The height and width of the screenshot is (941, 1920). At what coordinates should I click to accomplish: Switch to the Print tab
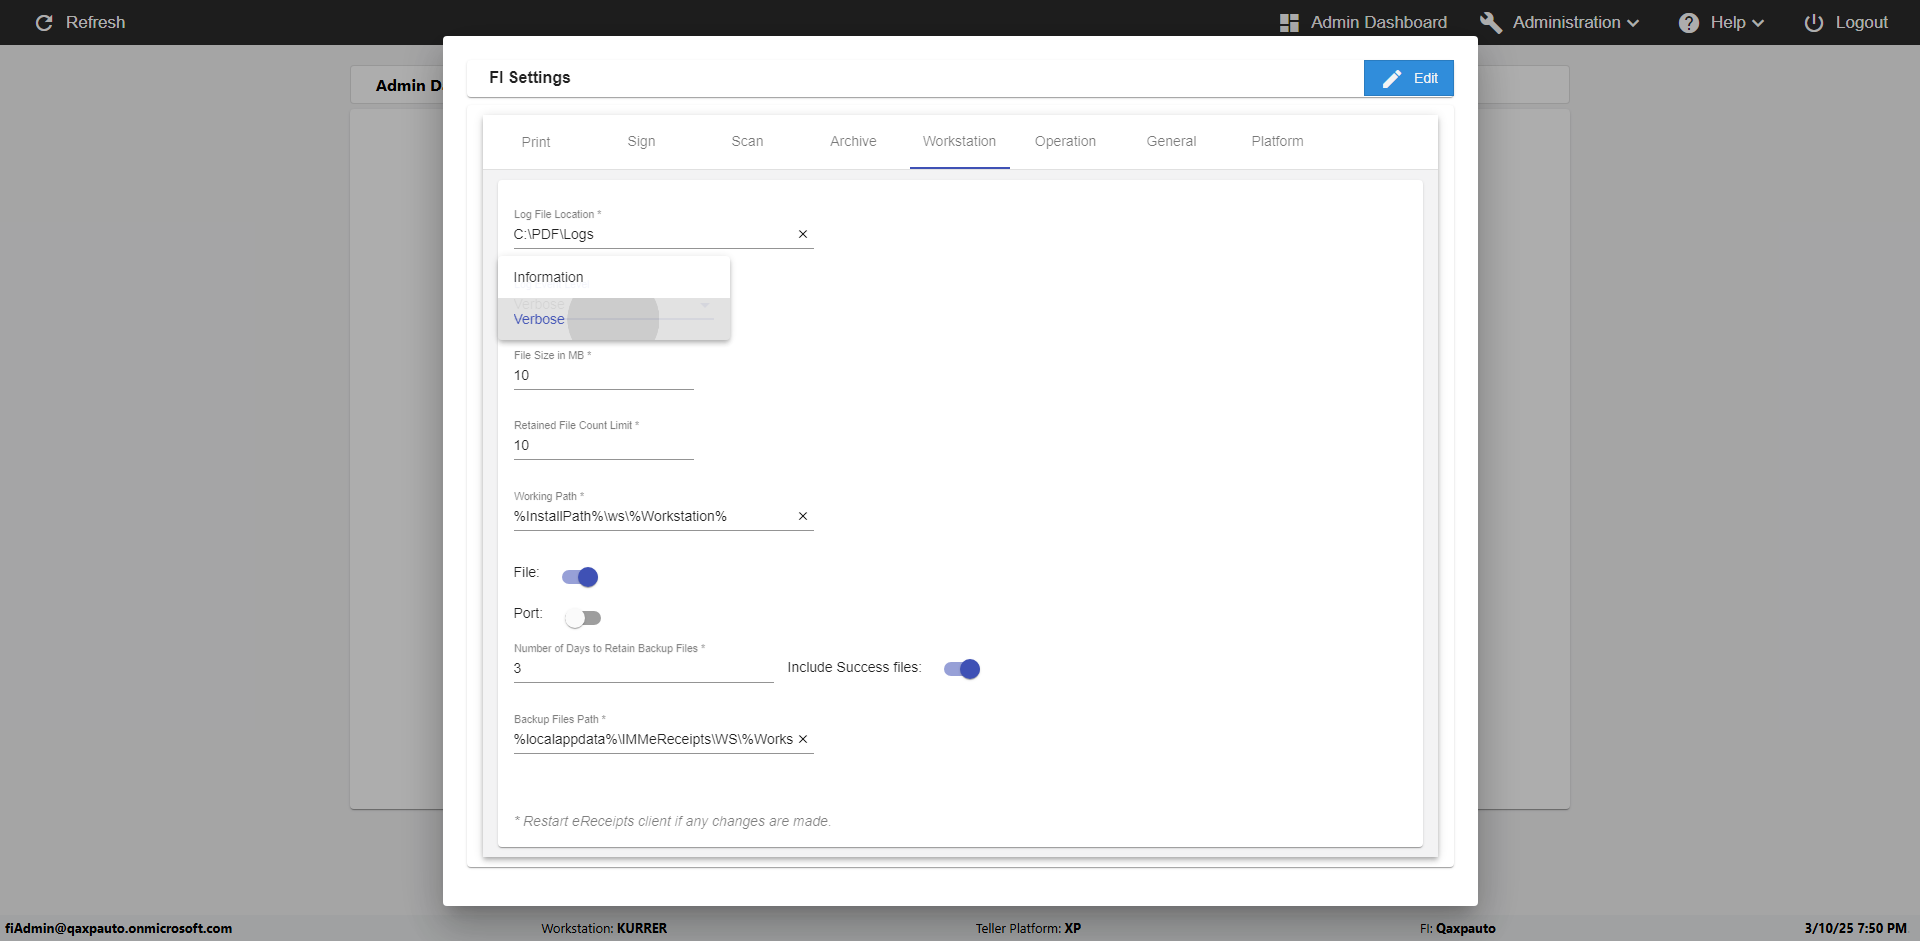[x=536, y=142]
